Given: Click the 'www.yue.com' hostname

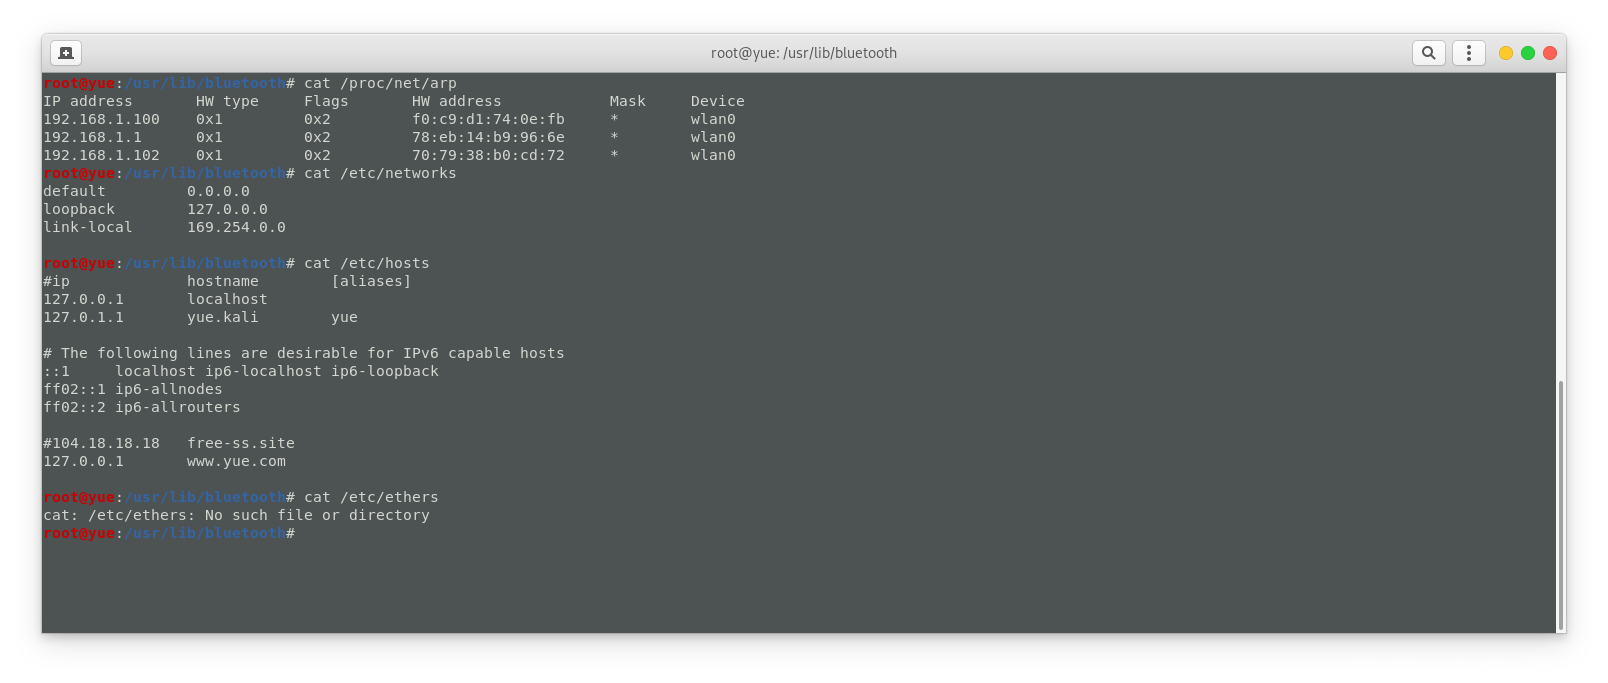Looking at the screenshot, I should click(x=236, y=461).
